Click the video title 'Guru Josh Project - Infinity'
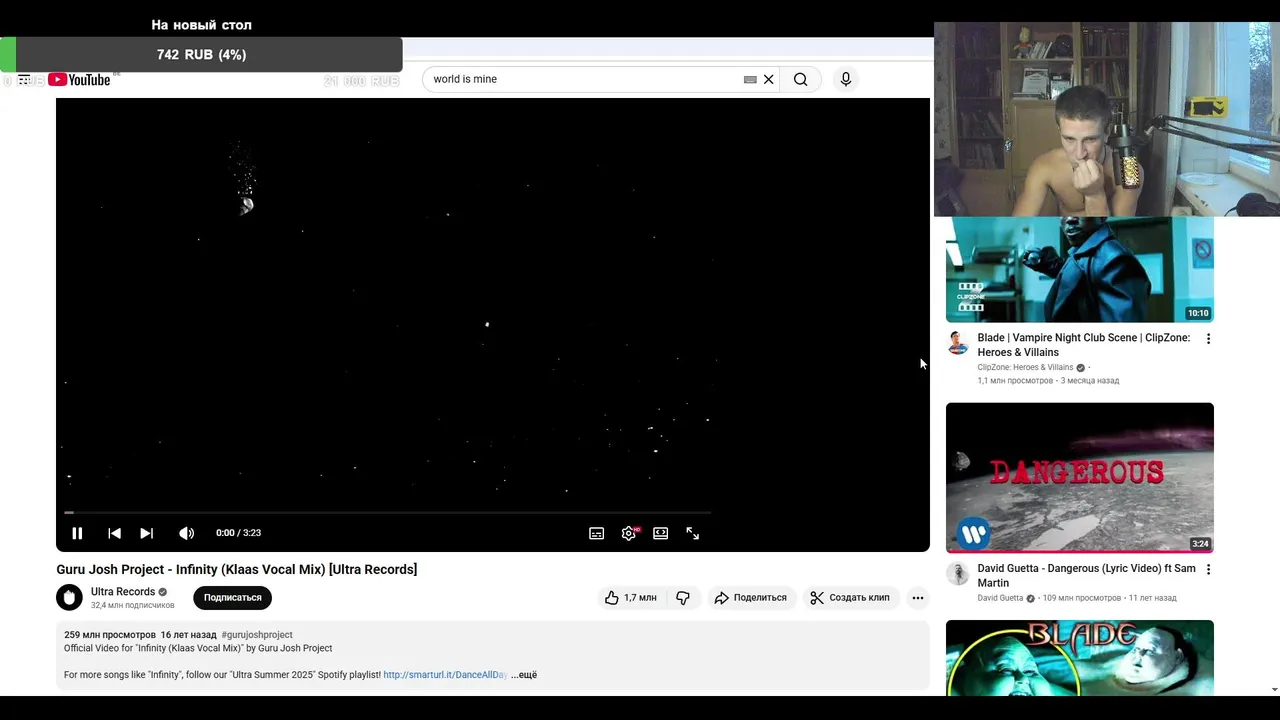This screenshot has width=1280, height=720. point(236,569)
